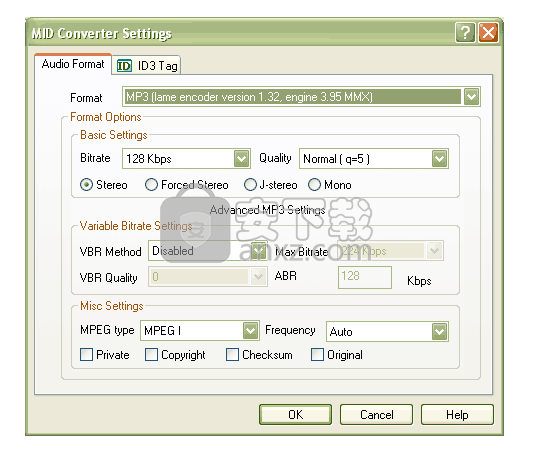Viewport: 536px width, 450px height.
Task: Open the Quality Normal (q=5) dropdown
Action: click(439, 159)
